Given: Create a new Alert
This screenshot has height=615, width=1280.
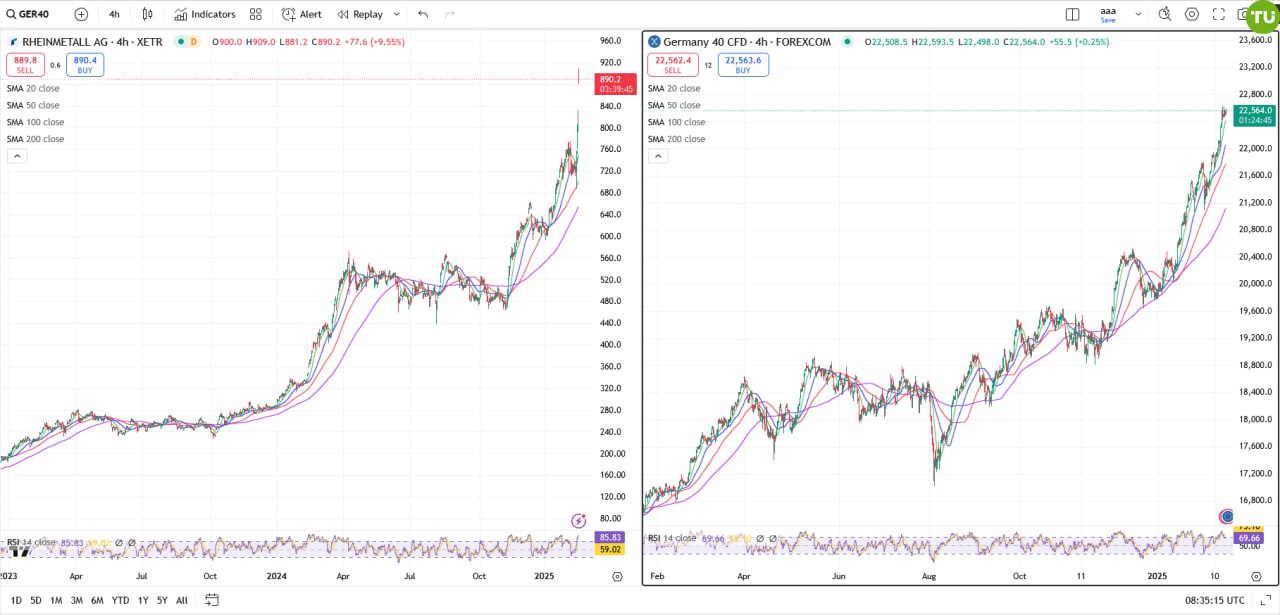Looking at the screenshot, I should [x=302, y=14].
